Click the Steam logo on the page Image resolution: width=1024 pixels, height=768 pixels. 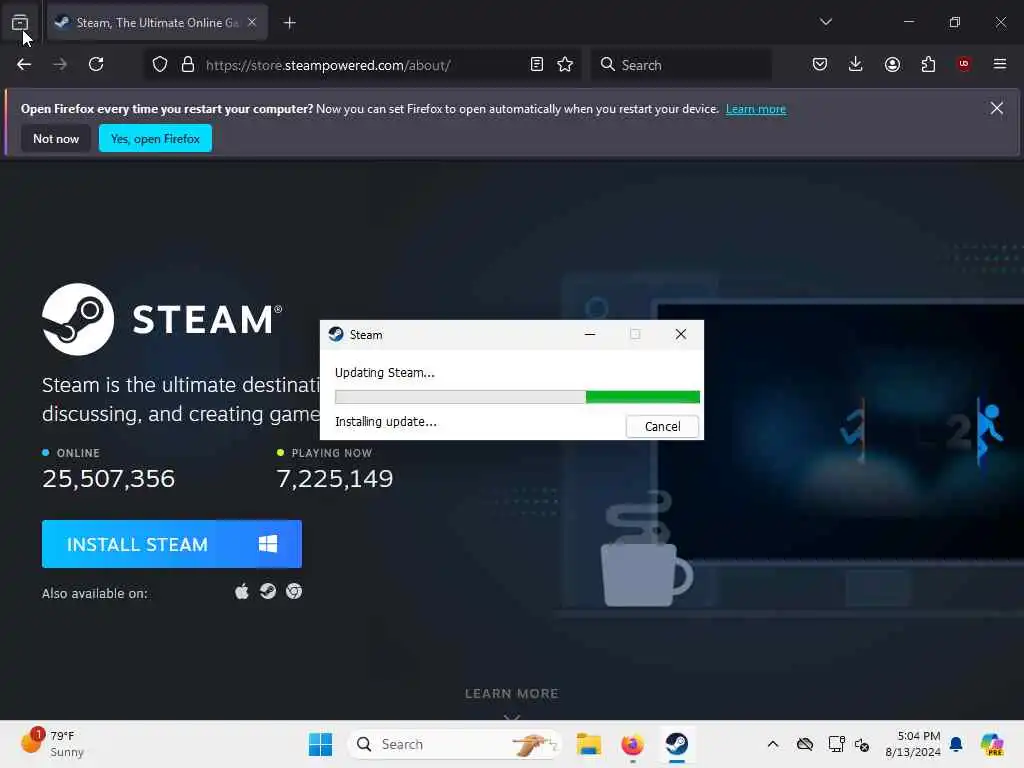tap(162, 319)
